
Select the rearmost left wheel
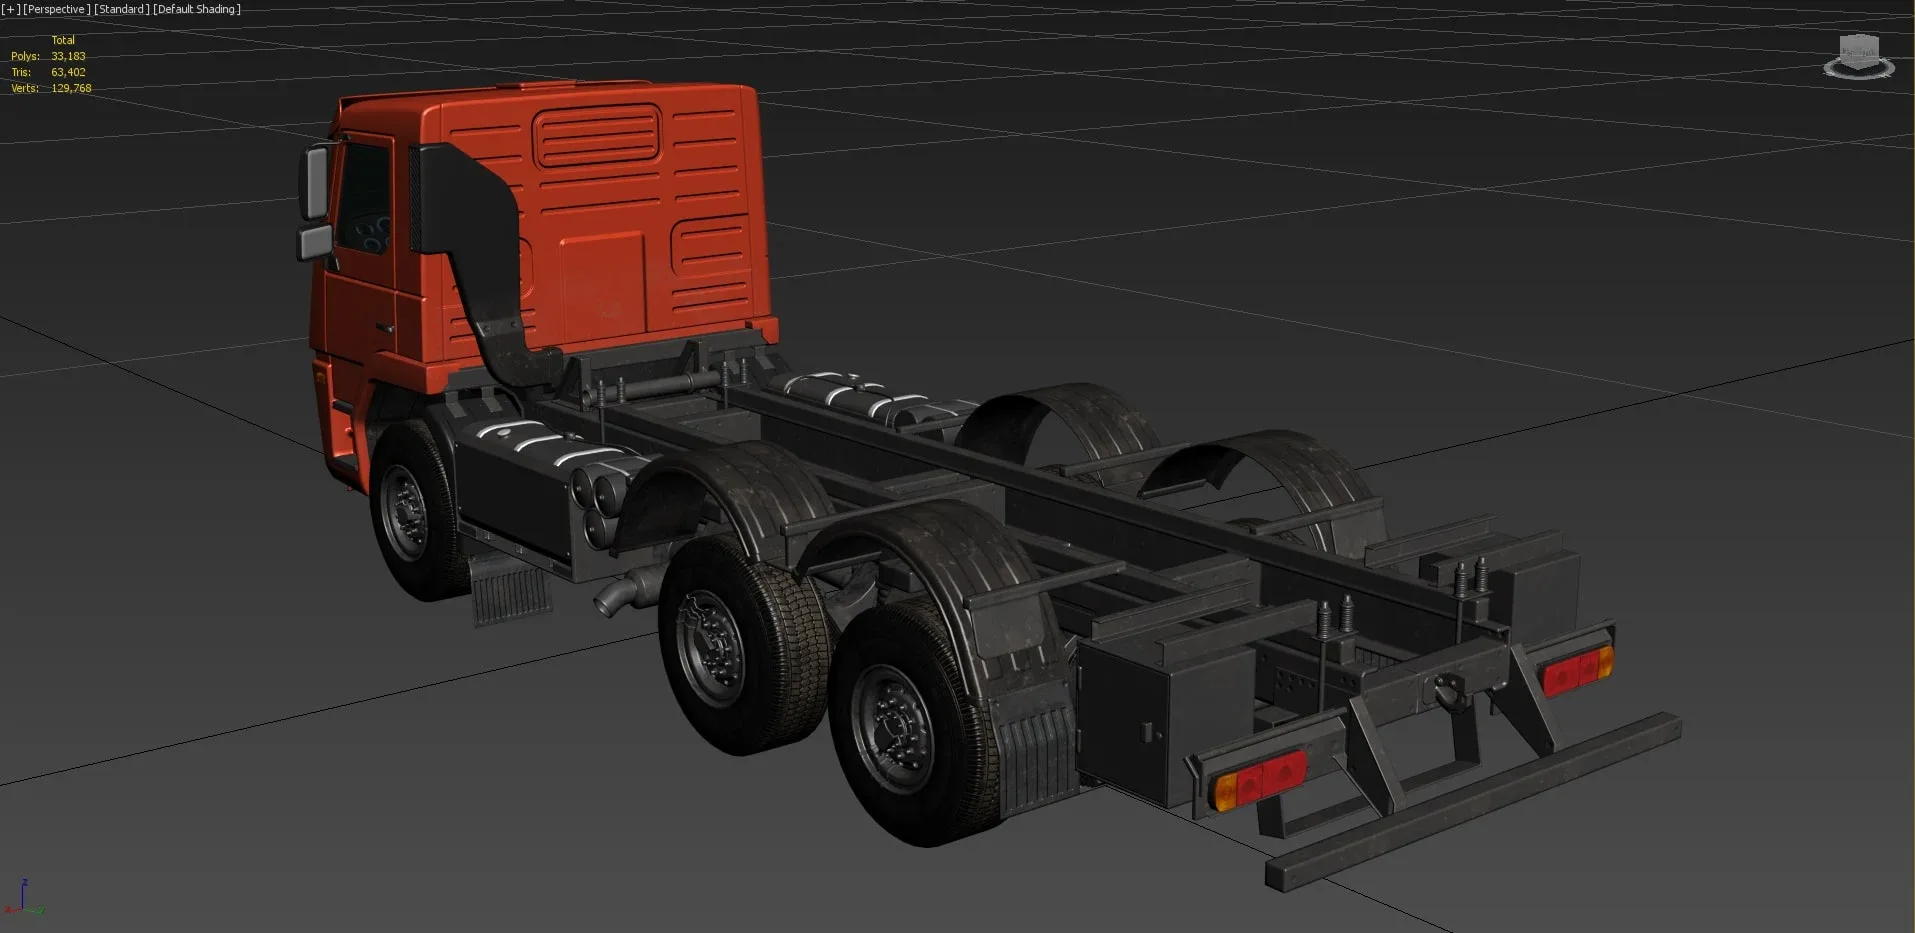915,723
